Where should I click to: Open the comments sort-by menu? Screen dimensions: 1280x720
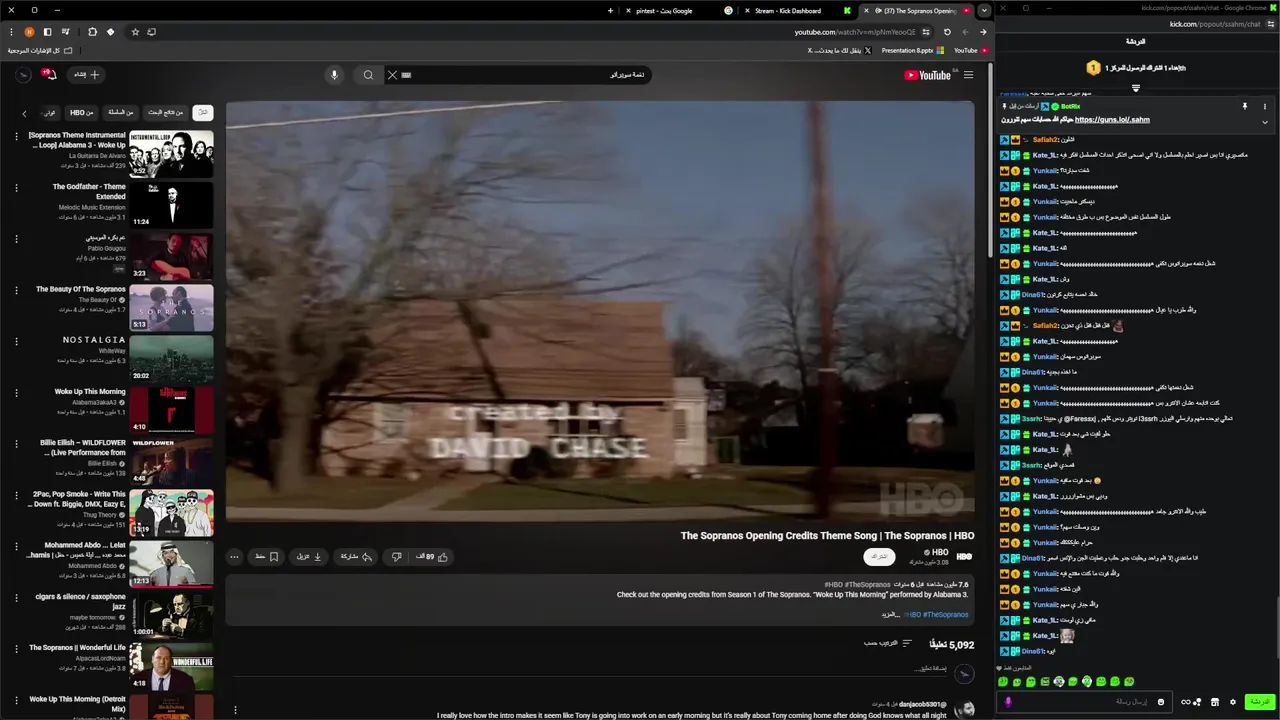(x=888, y=643)
